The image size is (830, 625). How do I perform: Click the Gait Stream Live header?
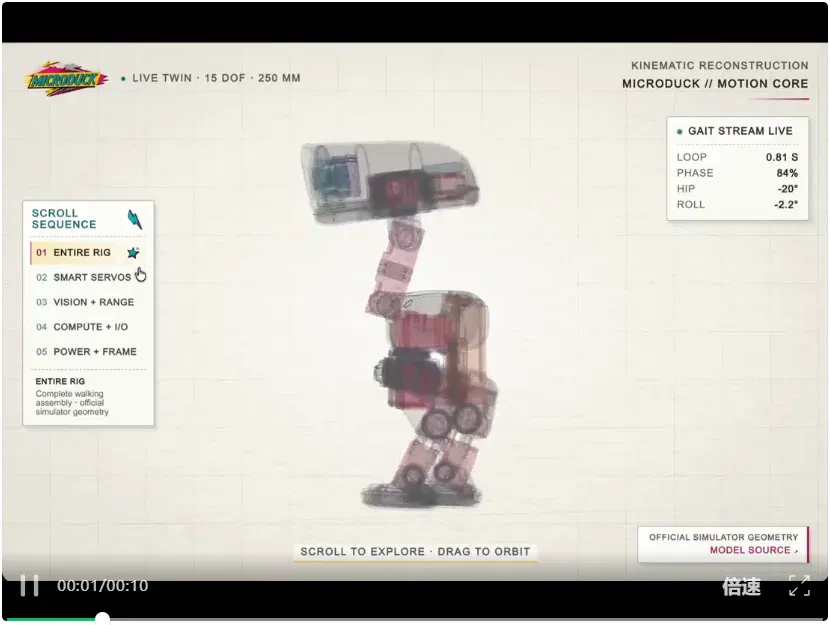click(740, 131)
